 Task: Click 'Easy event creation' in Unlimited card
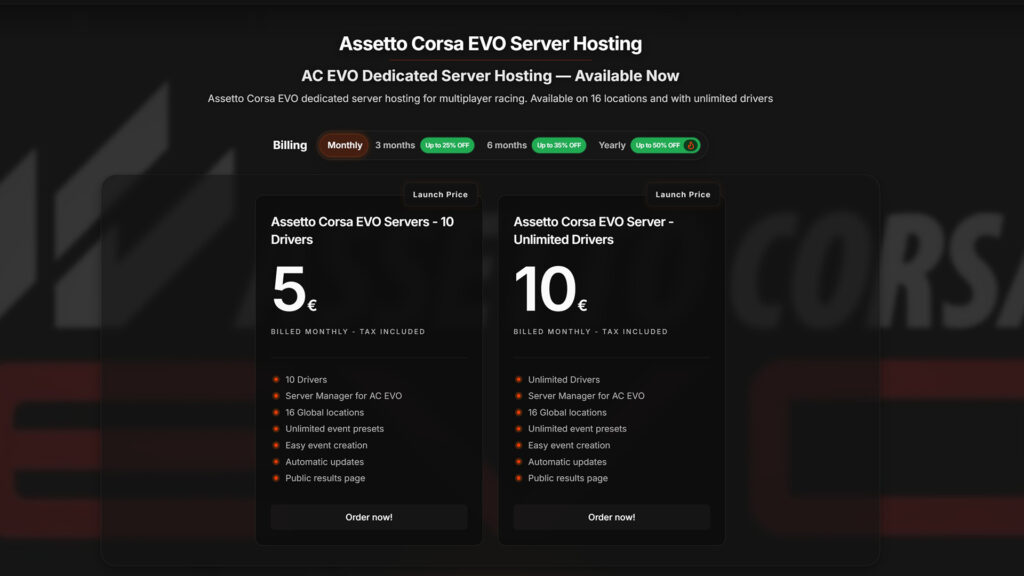pos(569,445)
